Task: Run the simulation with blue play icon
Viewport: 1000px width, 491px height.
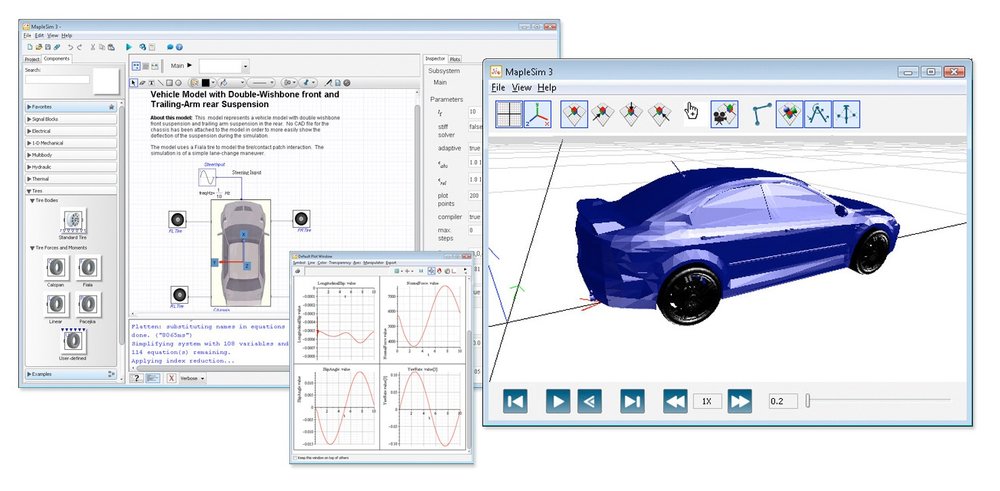Action: click(129, 47)
